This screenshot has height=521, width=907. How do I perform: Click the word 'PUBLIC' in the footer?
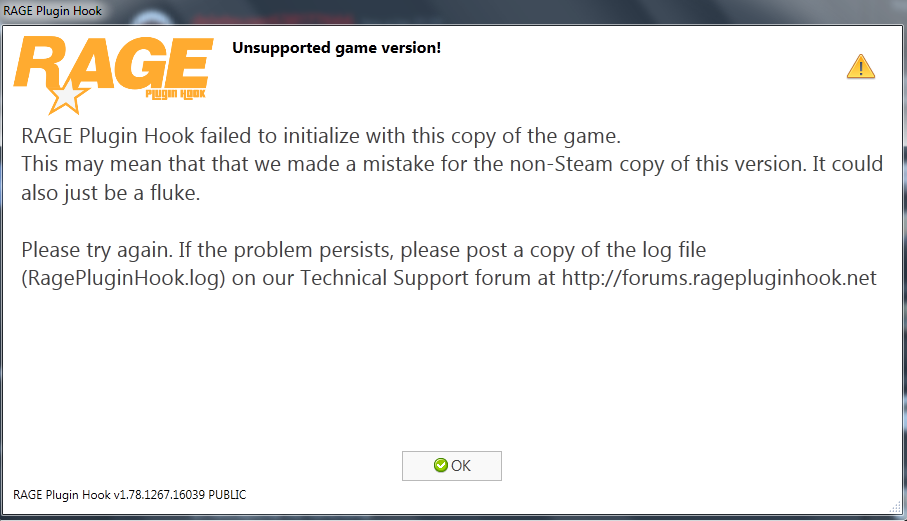coord(225,495)
